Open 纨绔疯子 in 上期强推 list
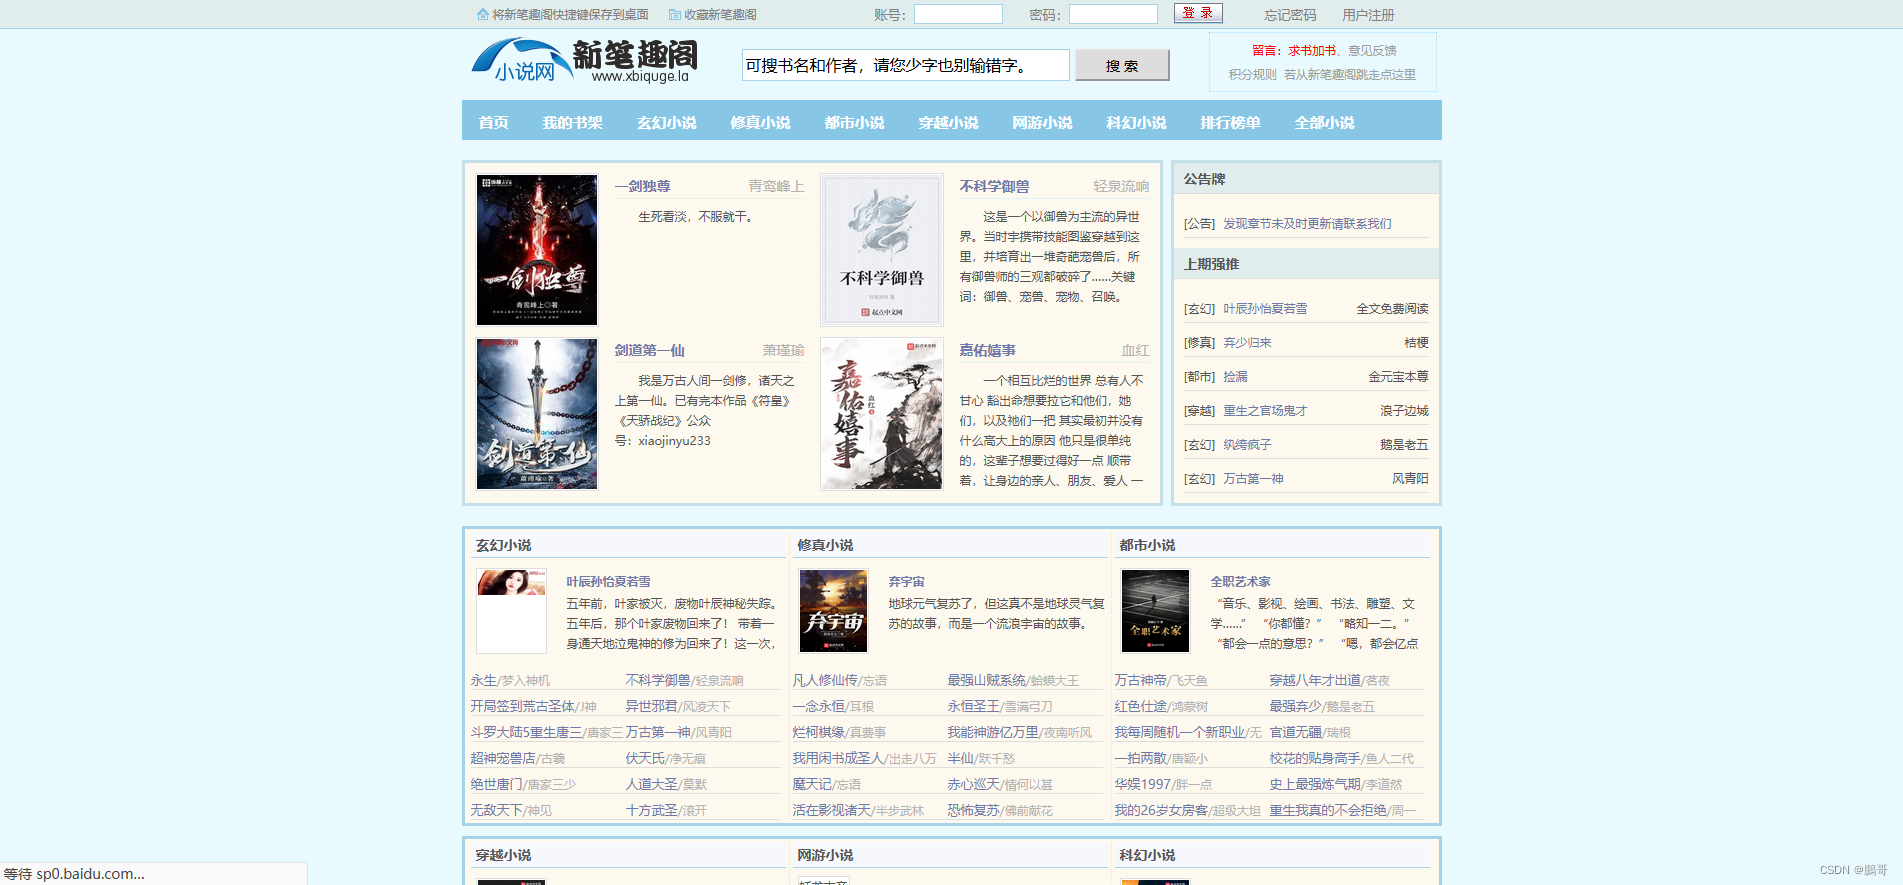This screenshot has width=1903, height=885. point(1247,445)
